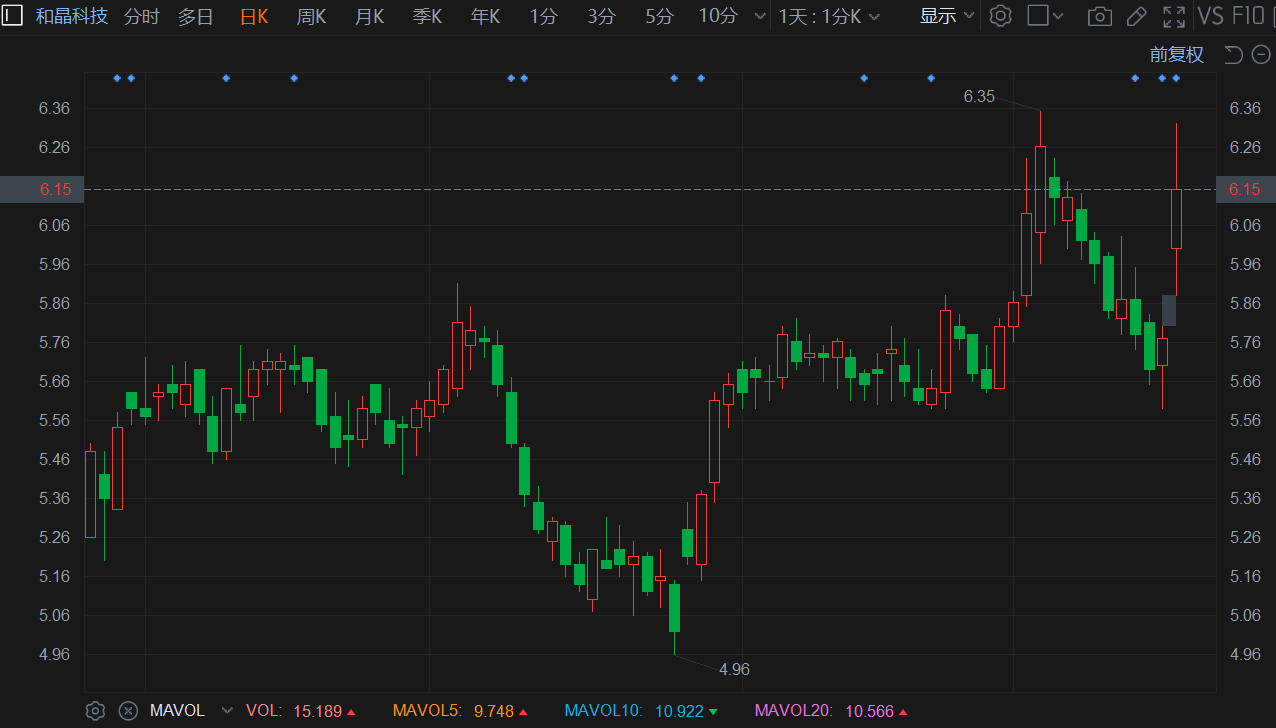
Task: Expand more minute periods chevron after 10分
Action: pyautogui.click(x=760, y=16)
